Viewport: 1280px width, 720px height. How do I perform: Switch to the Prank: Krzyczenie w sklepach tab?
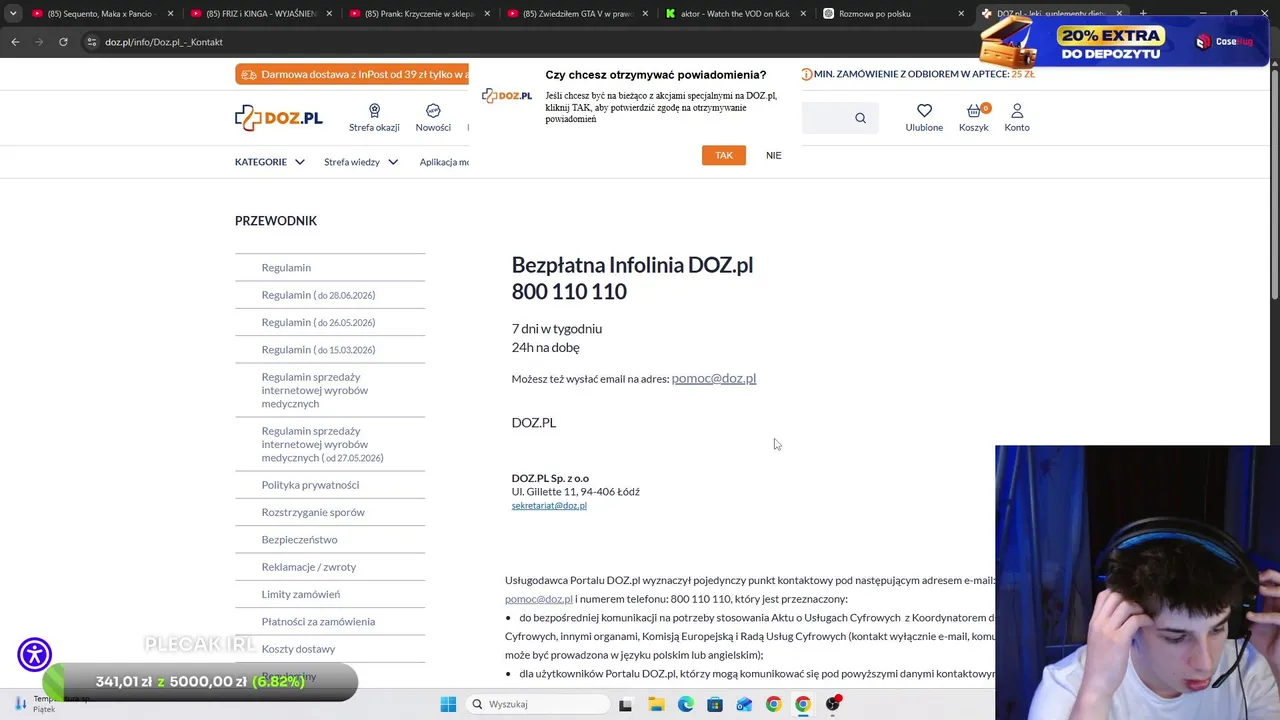coord(419,14)
